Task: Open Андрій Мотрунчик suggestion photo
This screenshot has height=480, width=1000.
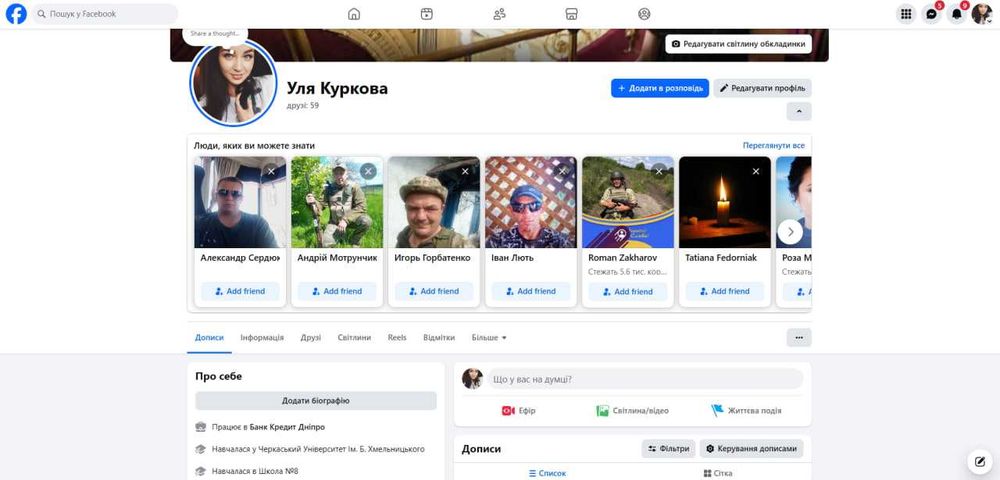Action: [337, 202]
